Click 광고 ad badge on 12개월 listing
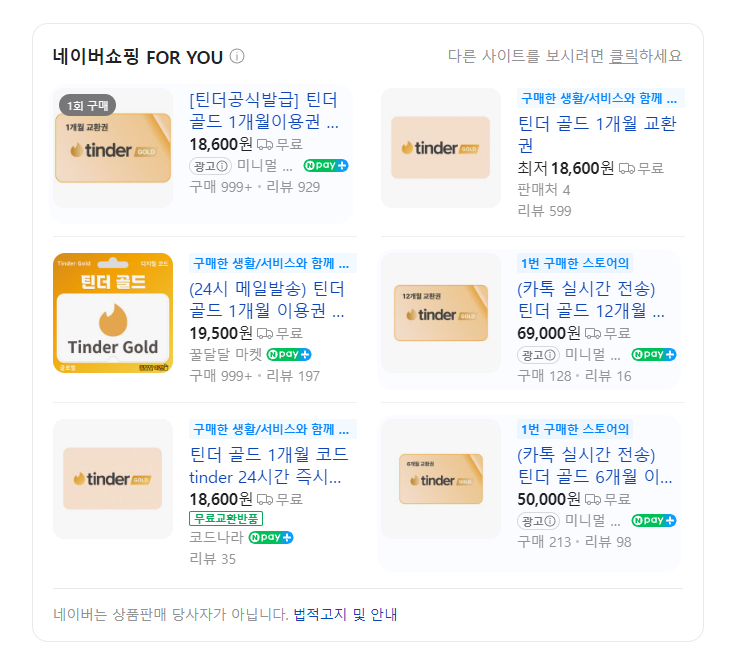Image resolution: width=736 pixels, height=650 pixels. point(538,354)
